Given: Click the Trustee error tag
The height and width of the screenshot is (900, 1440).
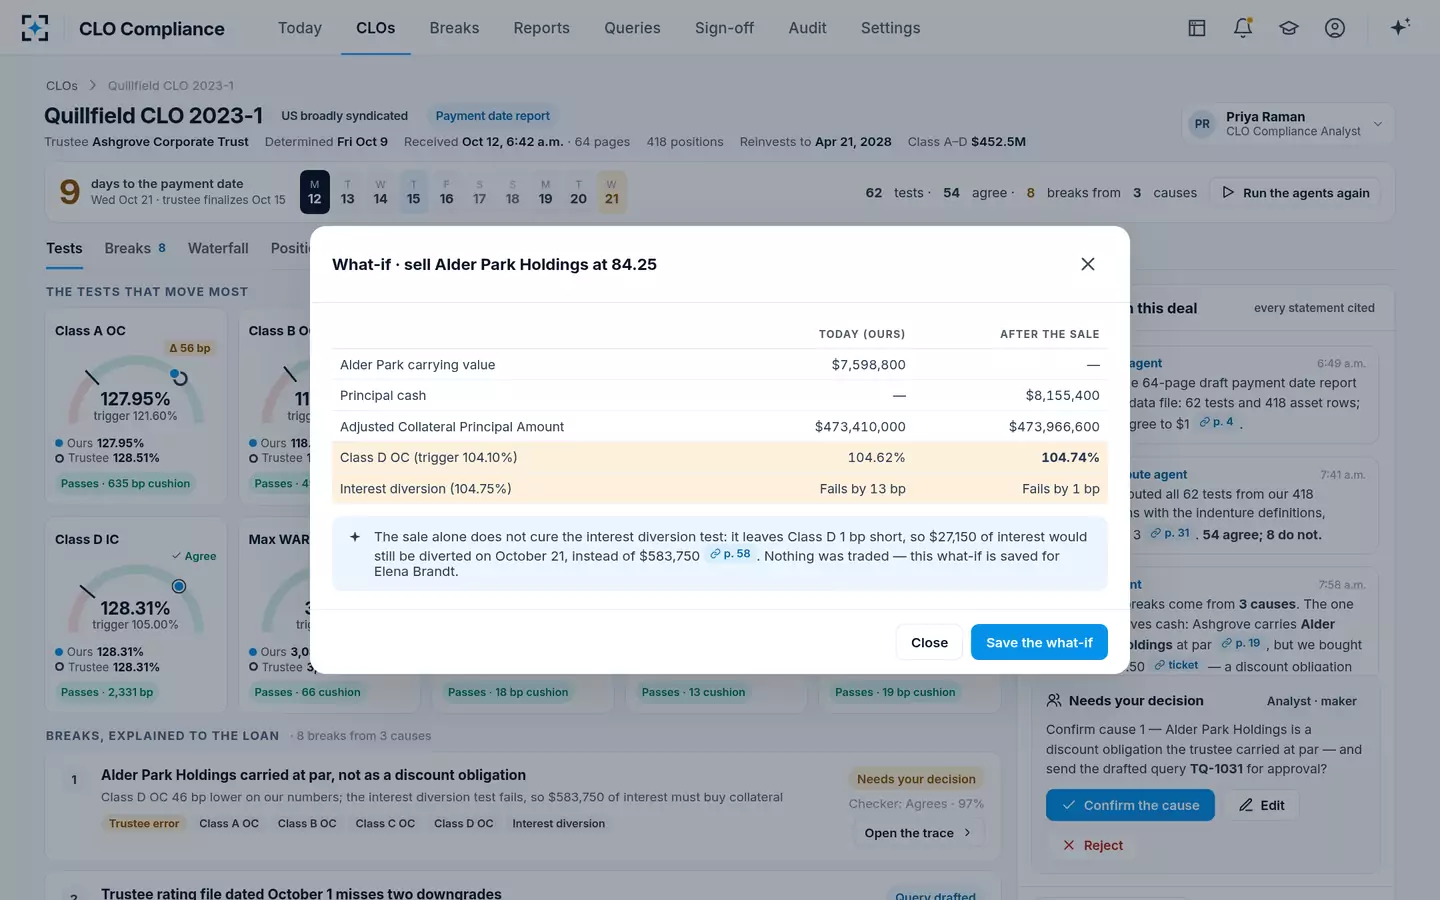Looking at the screenshot, I should (x=144, y=823).
